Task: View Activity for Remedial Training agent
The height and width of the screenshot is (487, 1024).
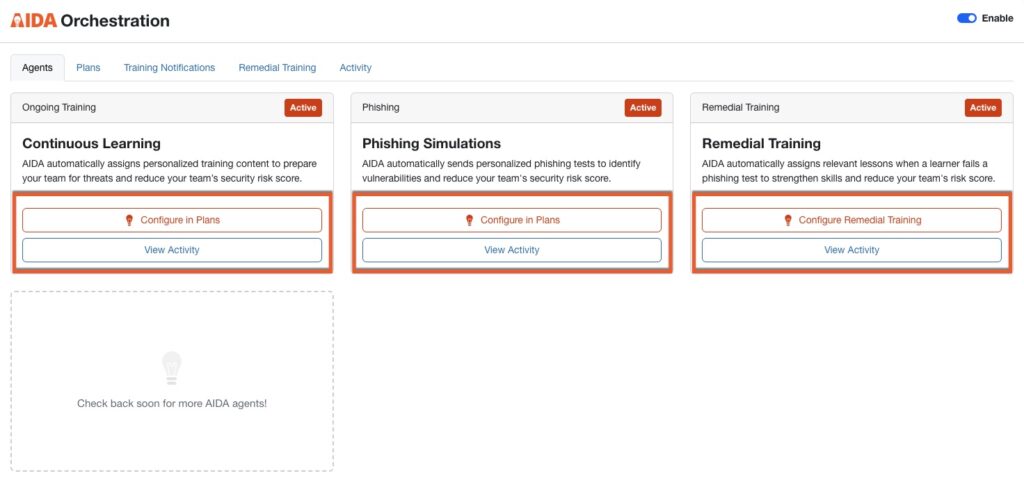Action: tap(852, 250)
